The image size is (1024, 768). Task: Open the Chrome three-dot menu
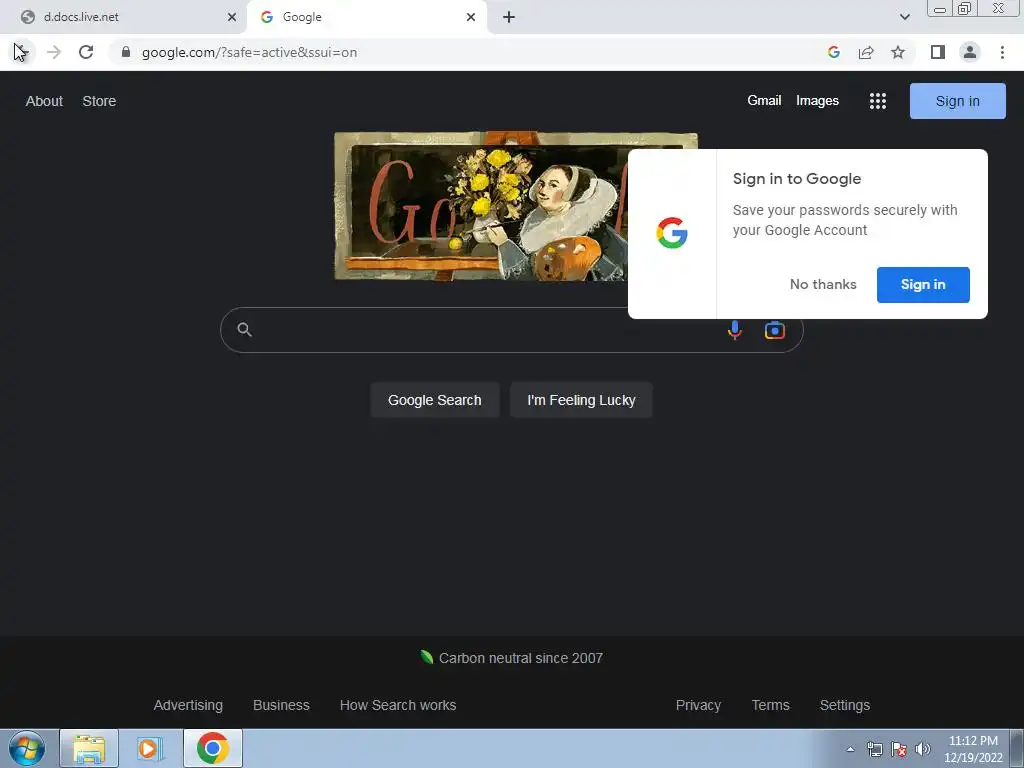(1002, 52)
